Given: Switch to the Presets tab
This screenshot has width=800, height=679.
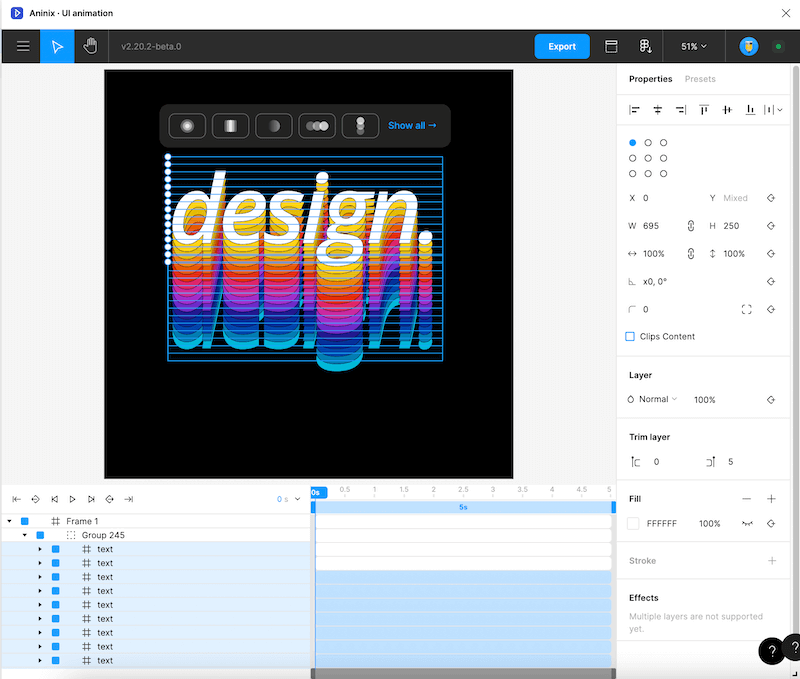Looking at the screenshot, I should tap(700, 79).
